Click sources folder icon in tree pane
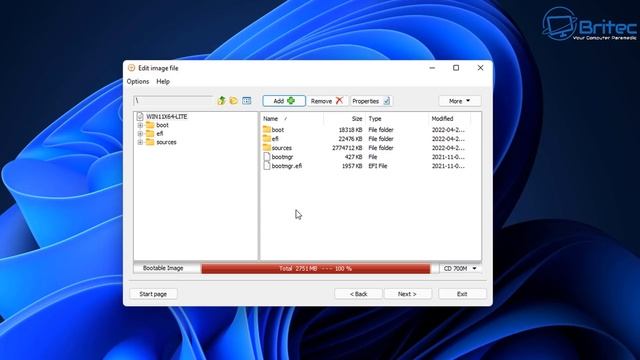 coord(150,142)
